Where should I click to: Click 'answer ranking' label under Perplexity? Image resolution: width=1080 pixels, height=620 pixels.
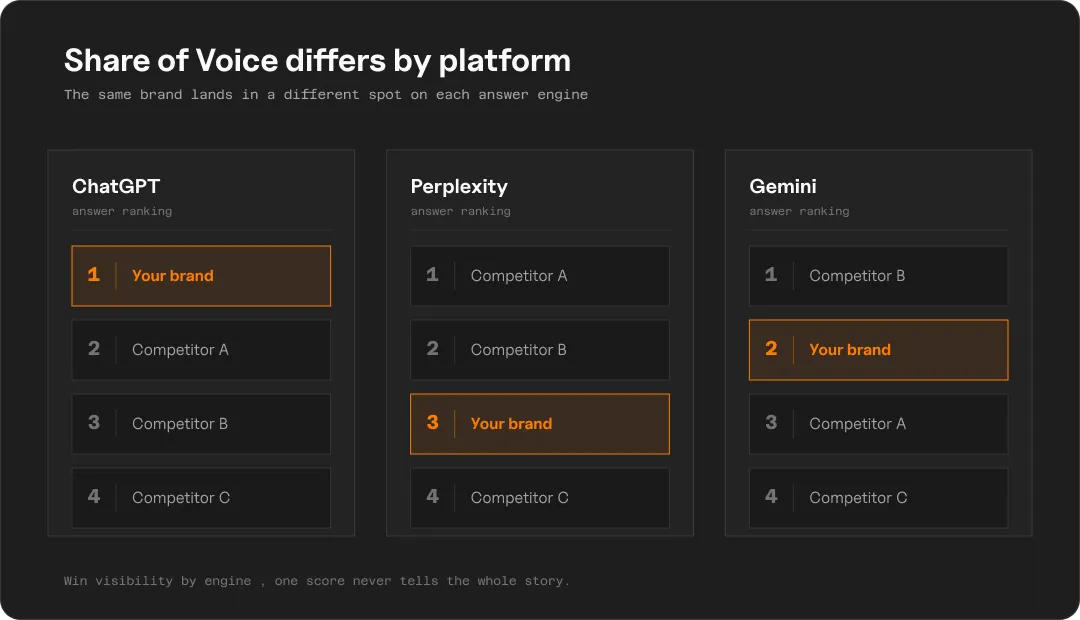point(461,211)
